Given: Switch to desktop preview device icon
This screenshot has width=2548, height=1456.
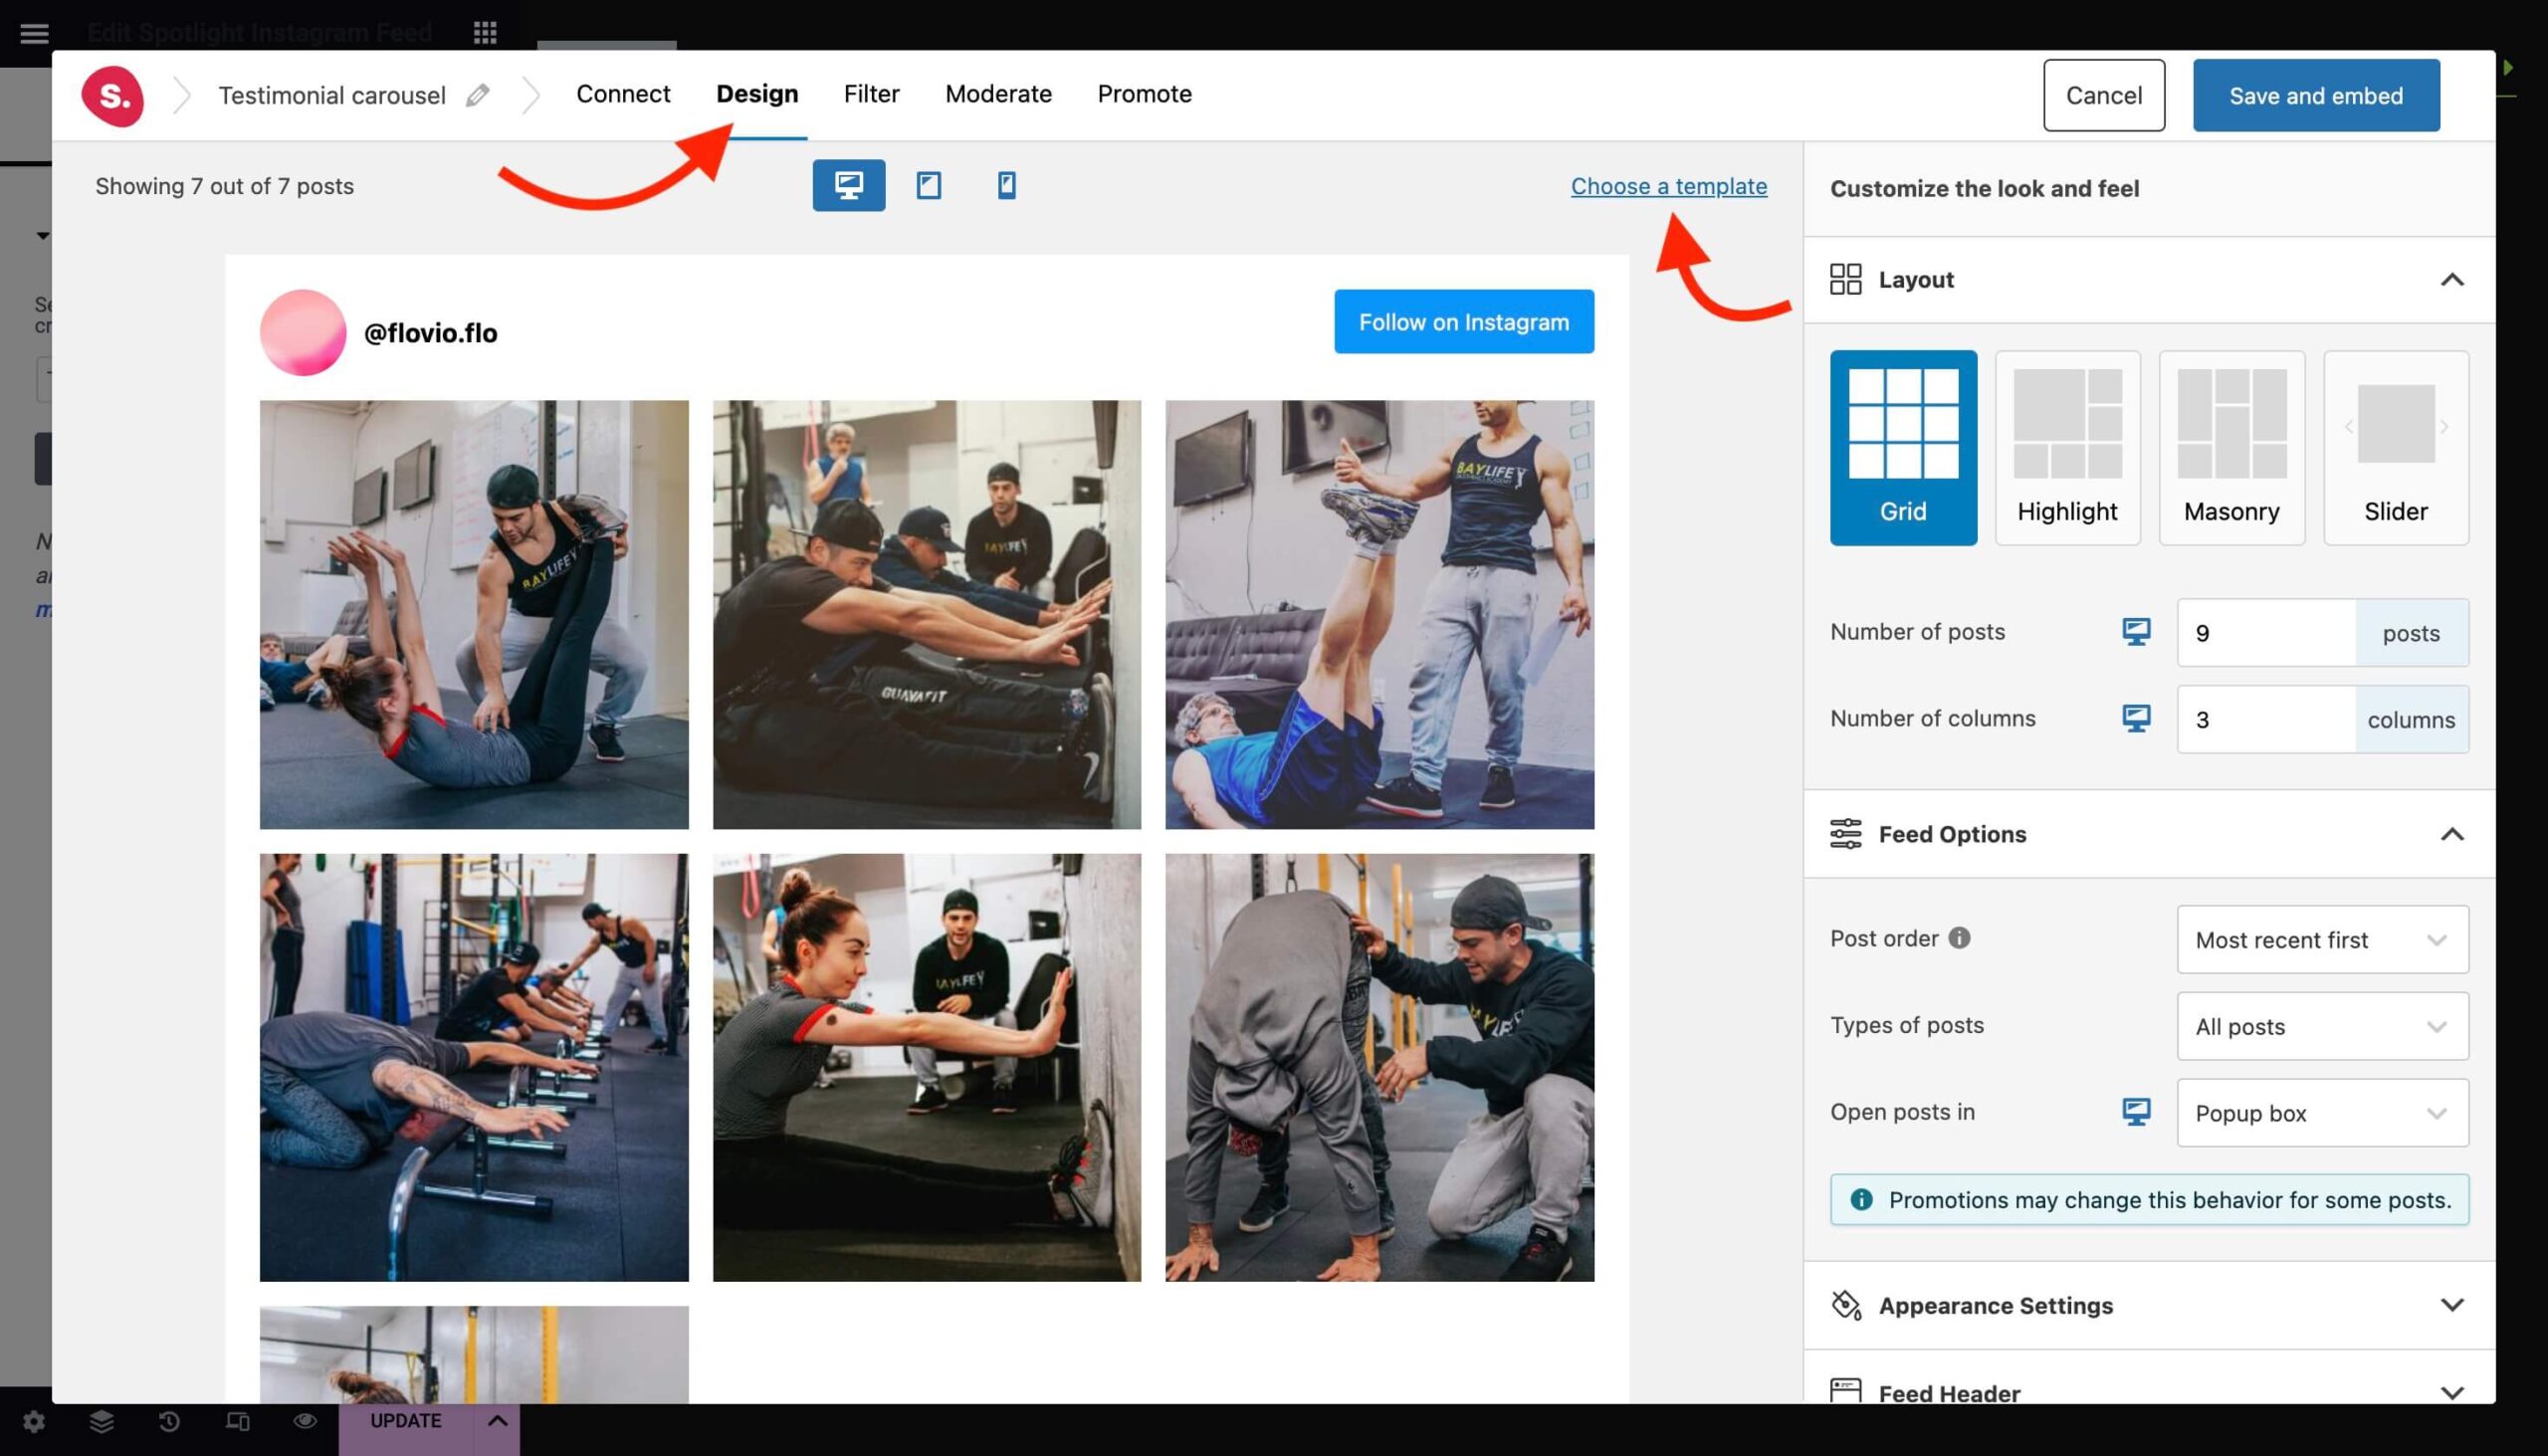Looking at the screenshot, I should pos(848,185).
